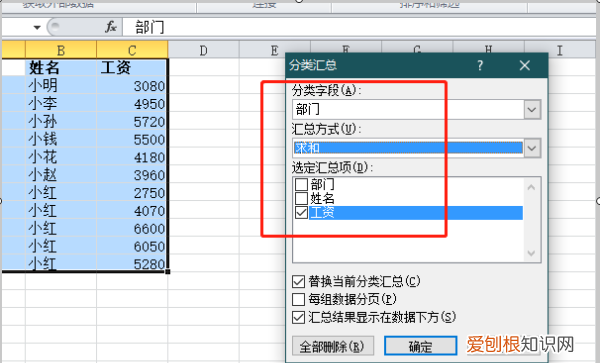Toggle 汇总结果显示在数据下方 checkbox
Screen dimensions: 600x363
pyautogui.click(x=298, y=317)
